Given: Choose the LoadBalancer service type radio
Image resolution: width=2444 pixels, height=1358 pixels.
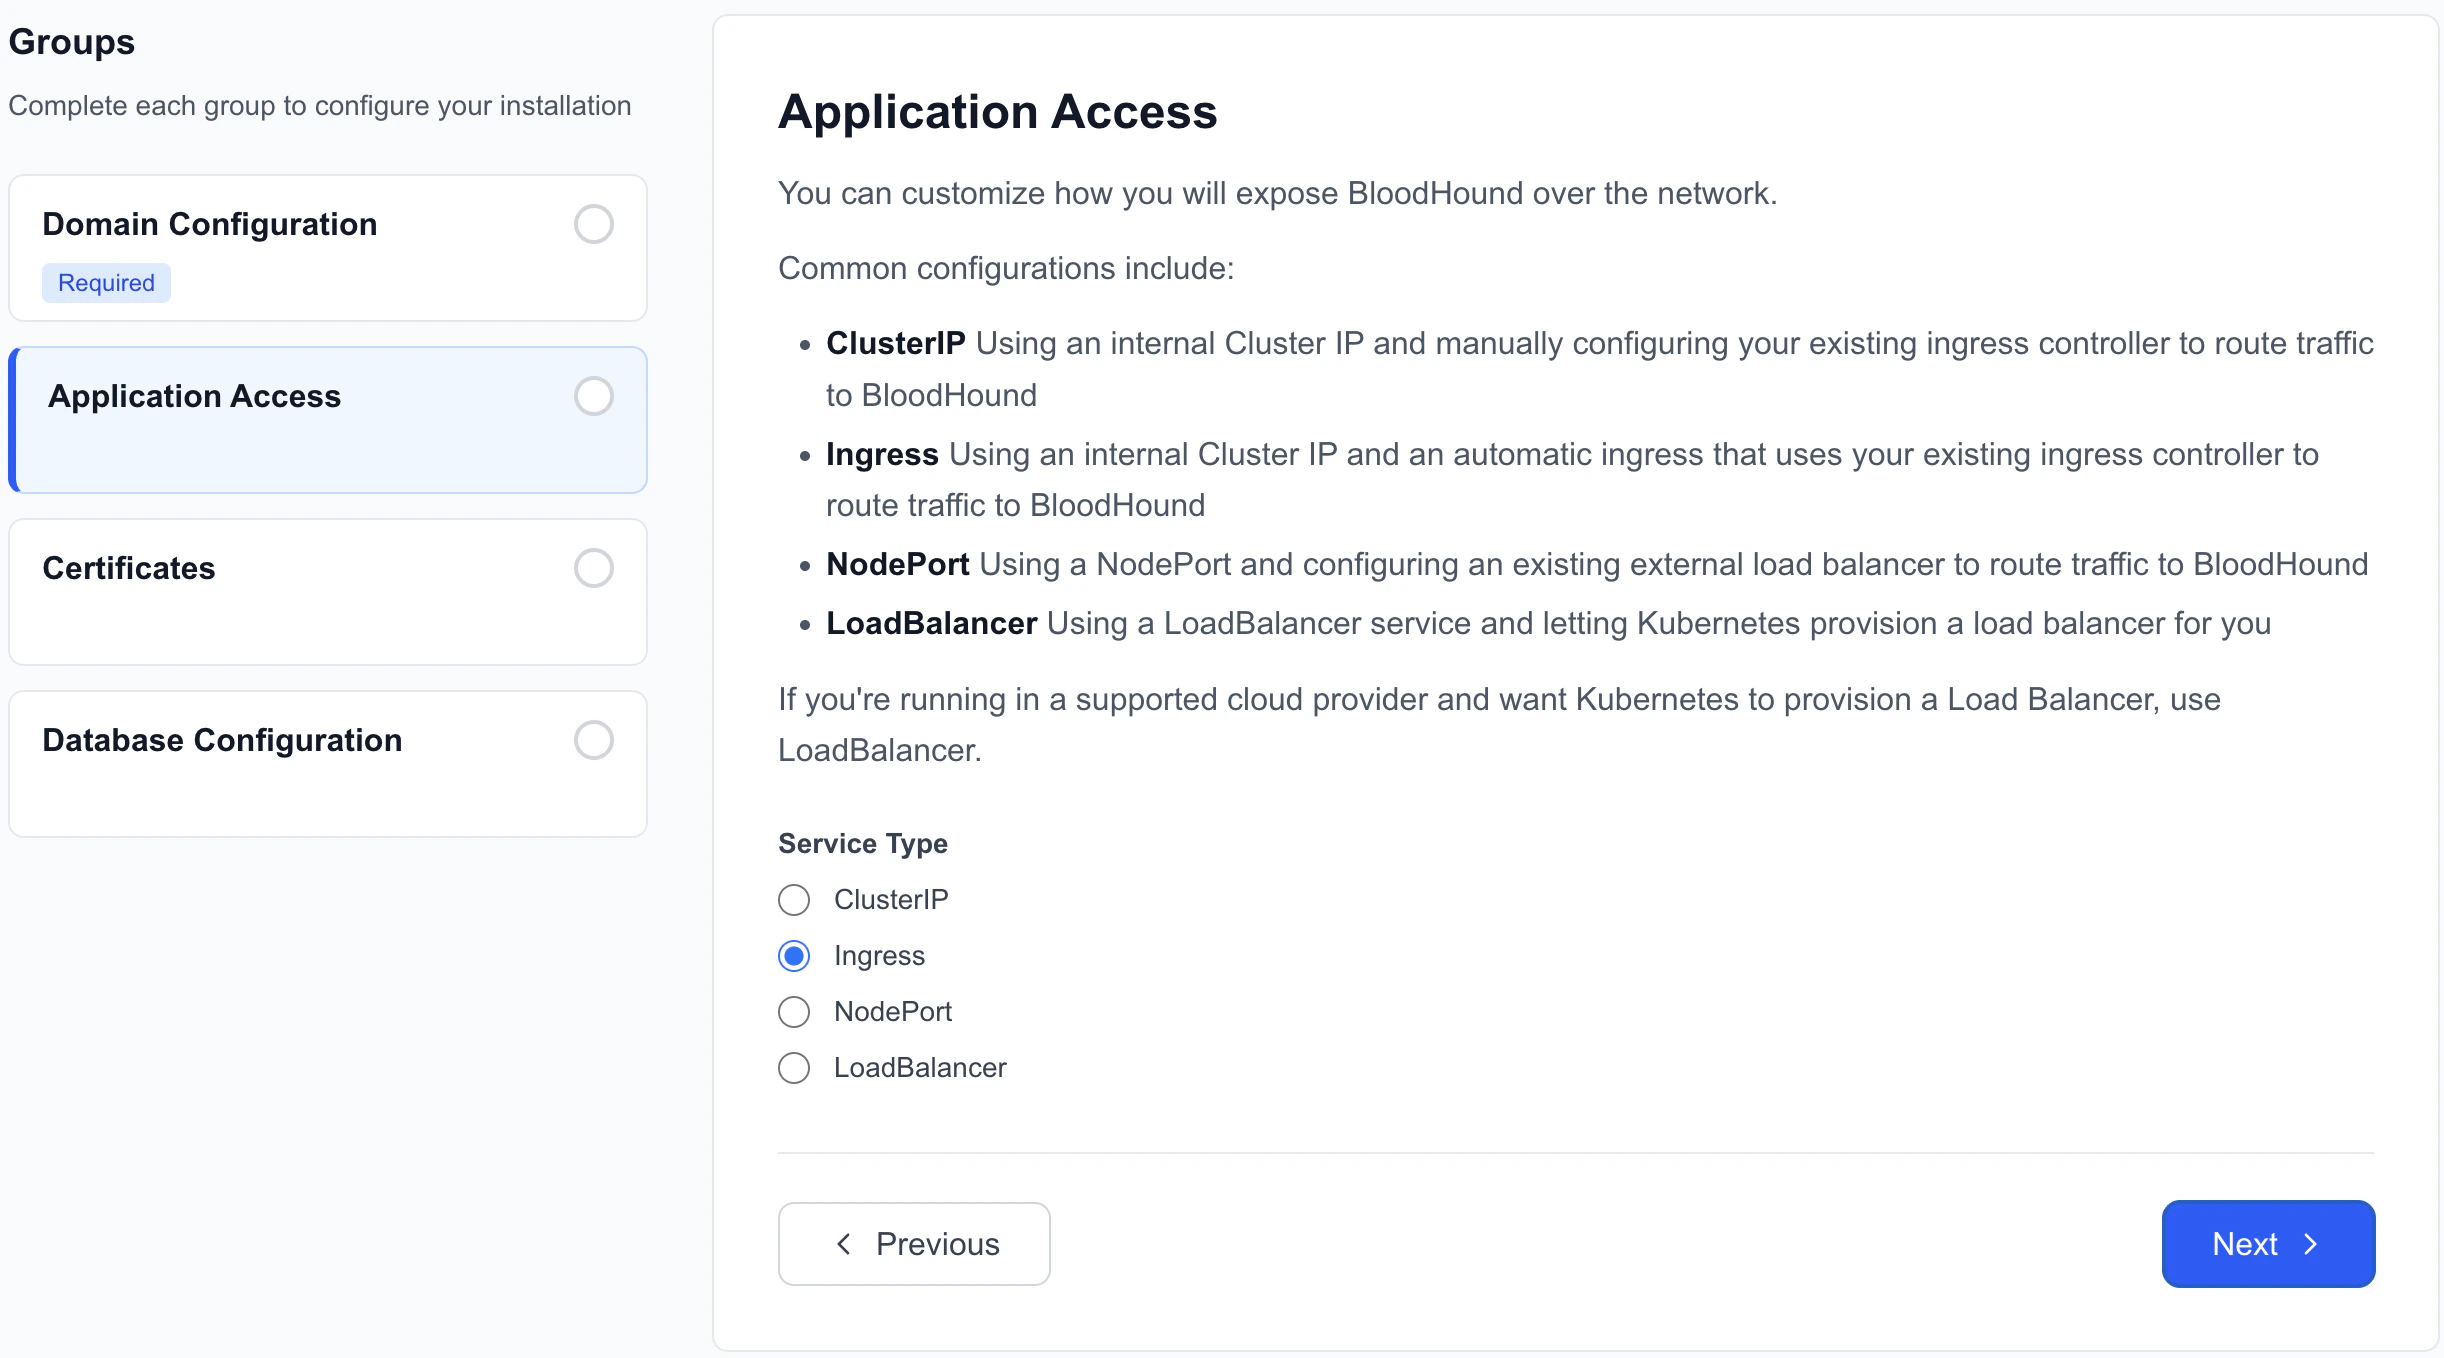Looking at the screenshot, I should [x=794, y=1068].
